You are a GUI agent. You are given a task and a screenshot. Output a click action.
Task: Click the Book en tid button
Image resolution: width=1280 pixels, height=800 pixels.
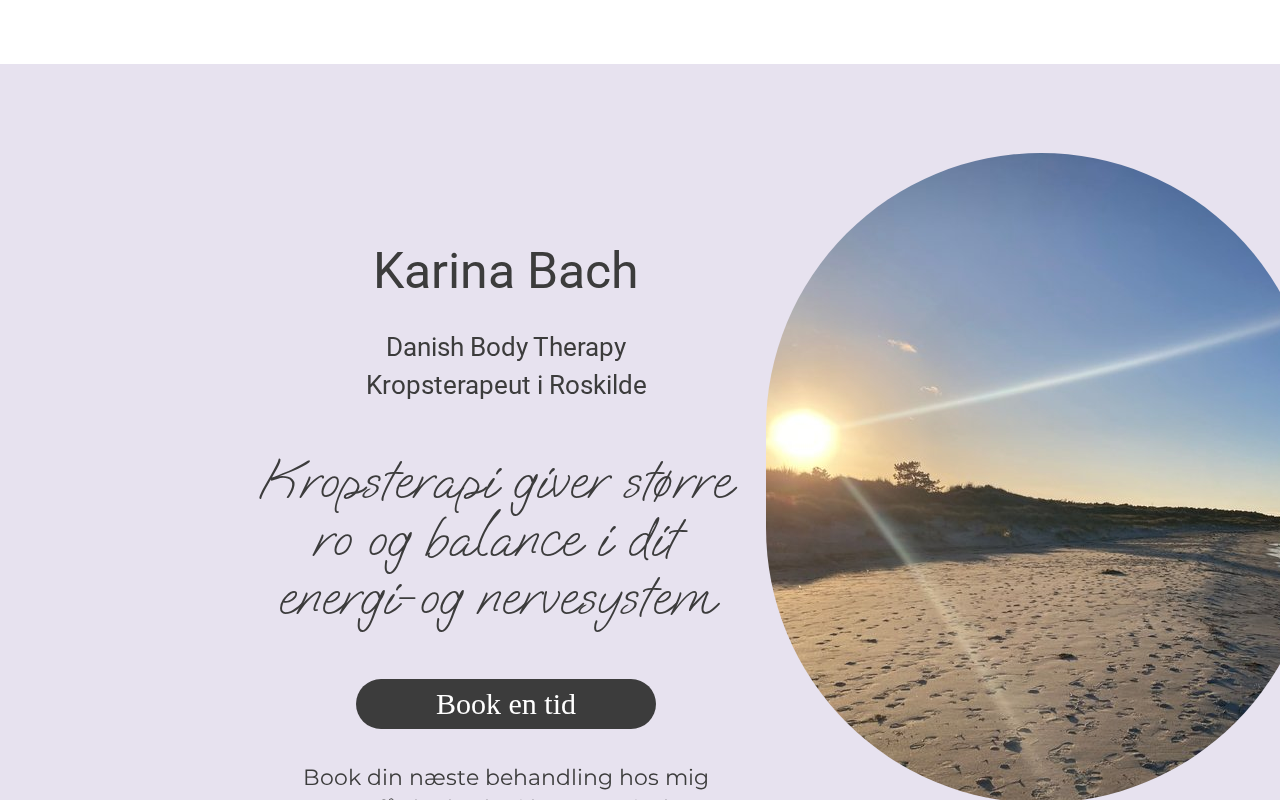tap(506, 704)
